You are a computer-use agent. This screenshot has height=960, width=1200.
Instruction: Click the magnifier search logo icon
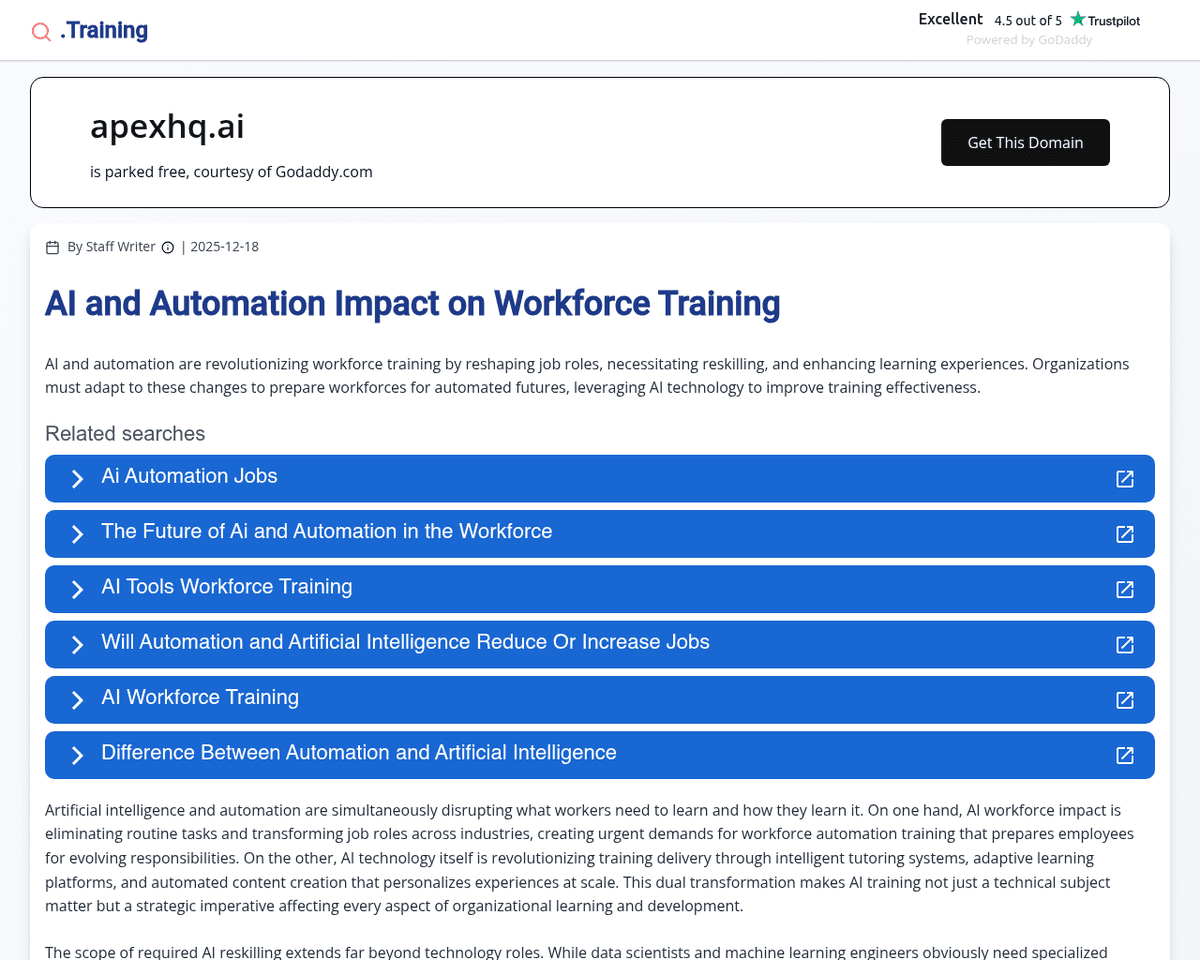point(41,32)
